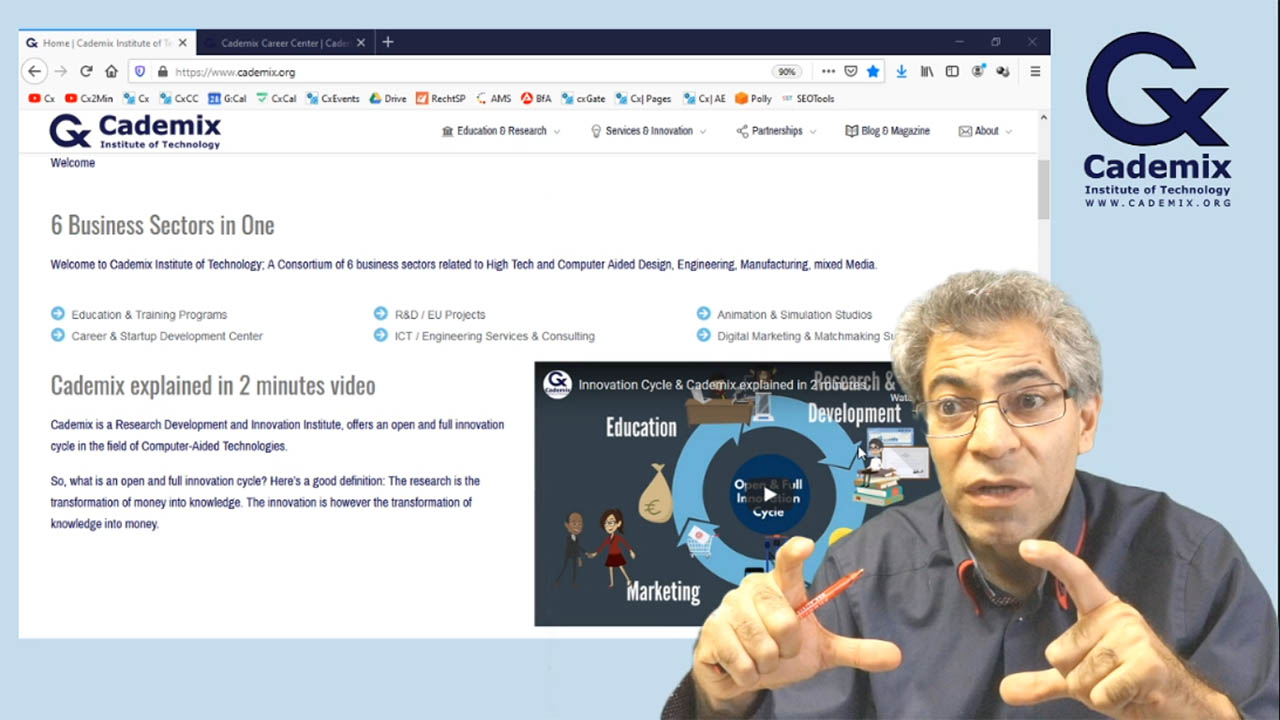Click the Welcome text below the logo
The height and width of the screenshot is (720, 1280).
coord(73,163)
